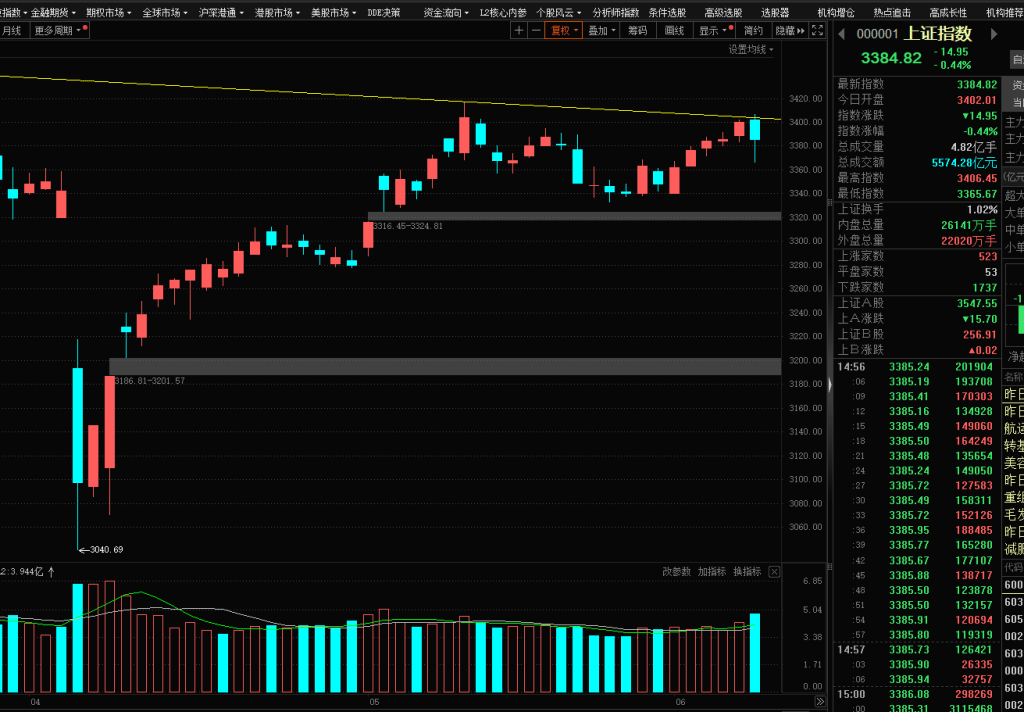Click the 隐藏 hide panel arrows button

coord(791,30)
